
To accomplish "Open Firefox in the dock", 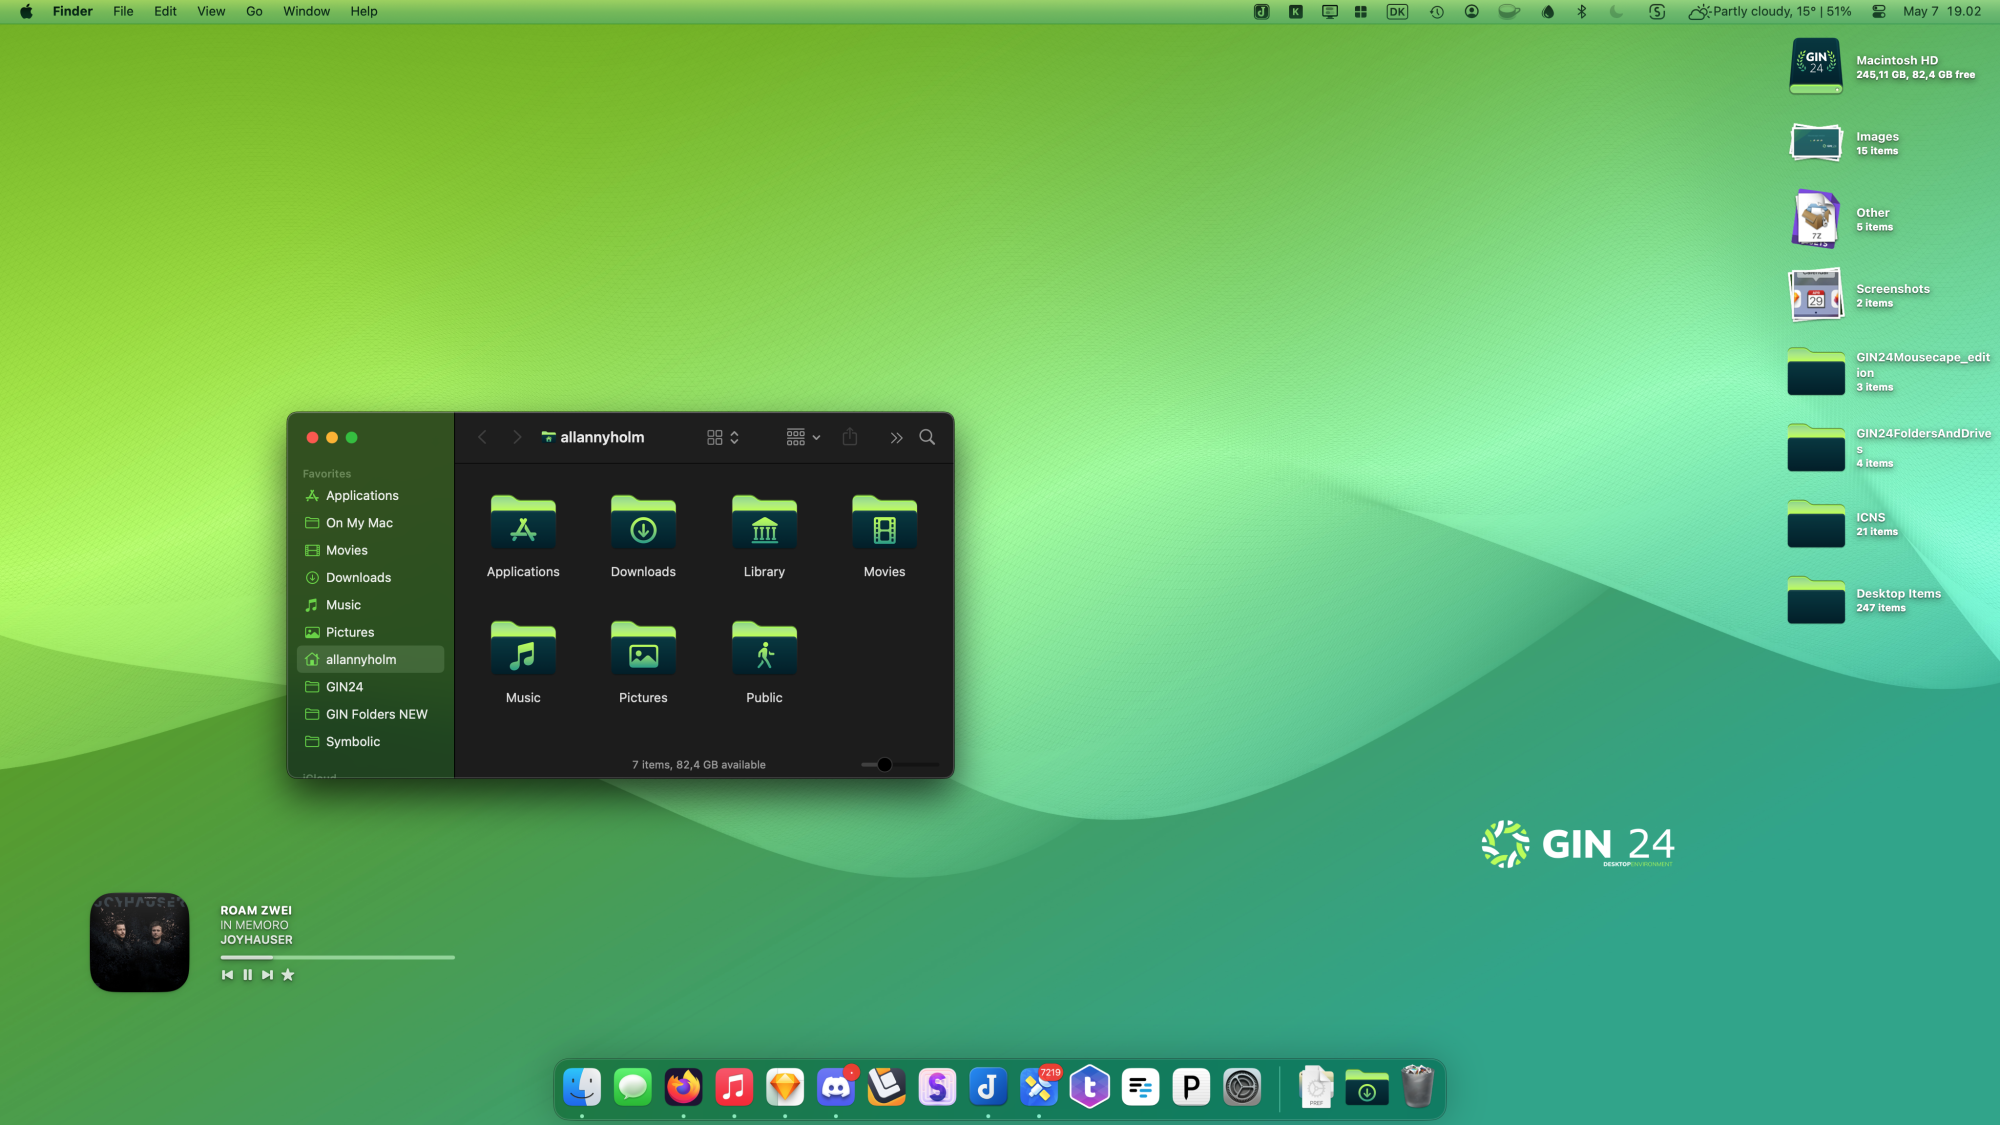I will [684, 1087].
